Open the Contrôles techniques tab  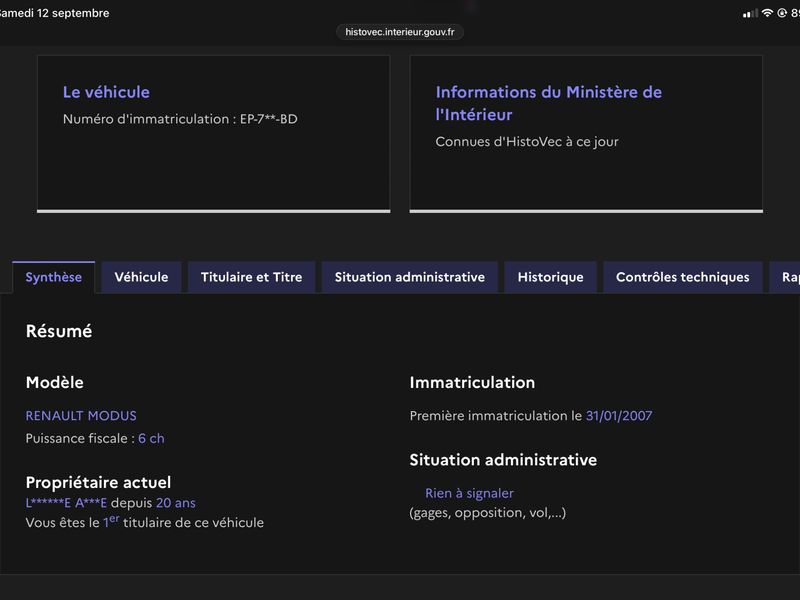(683, 277)
